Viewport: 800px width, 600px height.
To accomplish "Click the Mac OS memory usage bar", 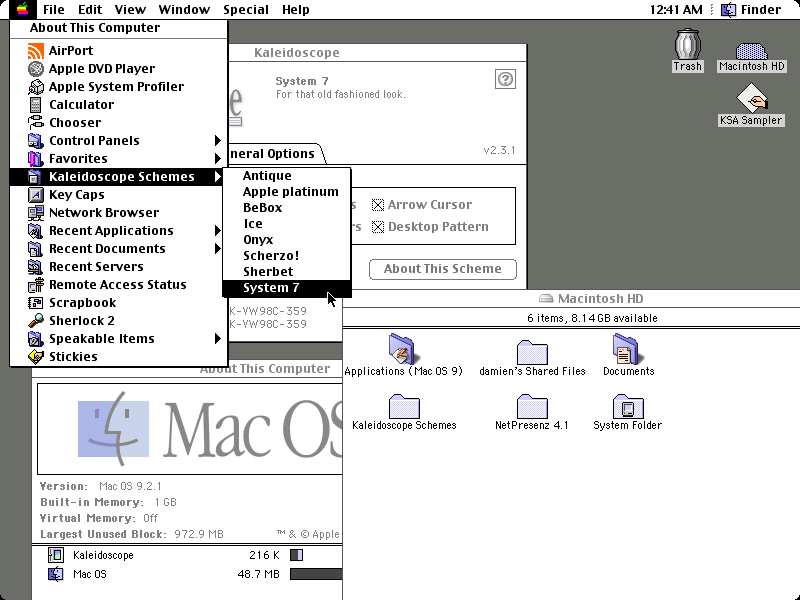I will 316,574.
